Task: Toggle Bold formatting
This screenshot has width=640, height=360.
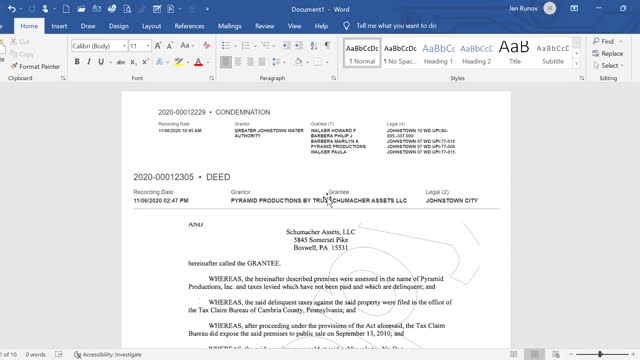Action: click(77, 62)
